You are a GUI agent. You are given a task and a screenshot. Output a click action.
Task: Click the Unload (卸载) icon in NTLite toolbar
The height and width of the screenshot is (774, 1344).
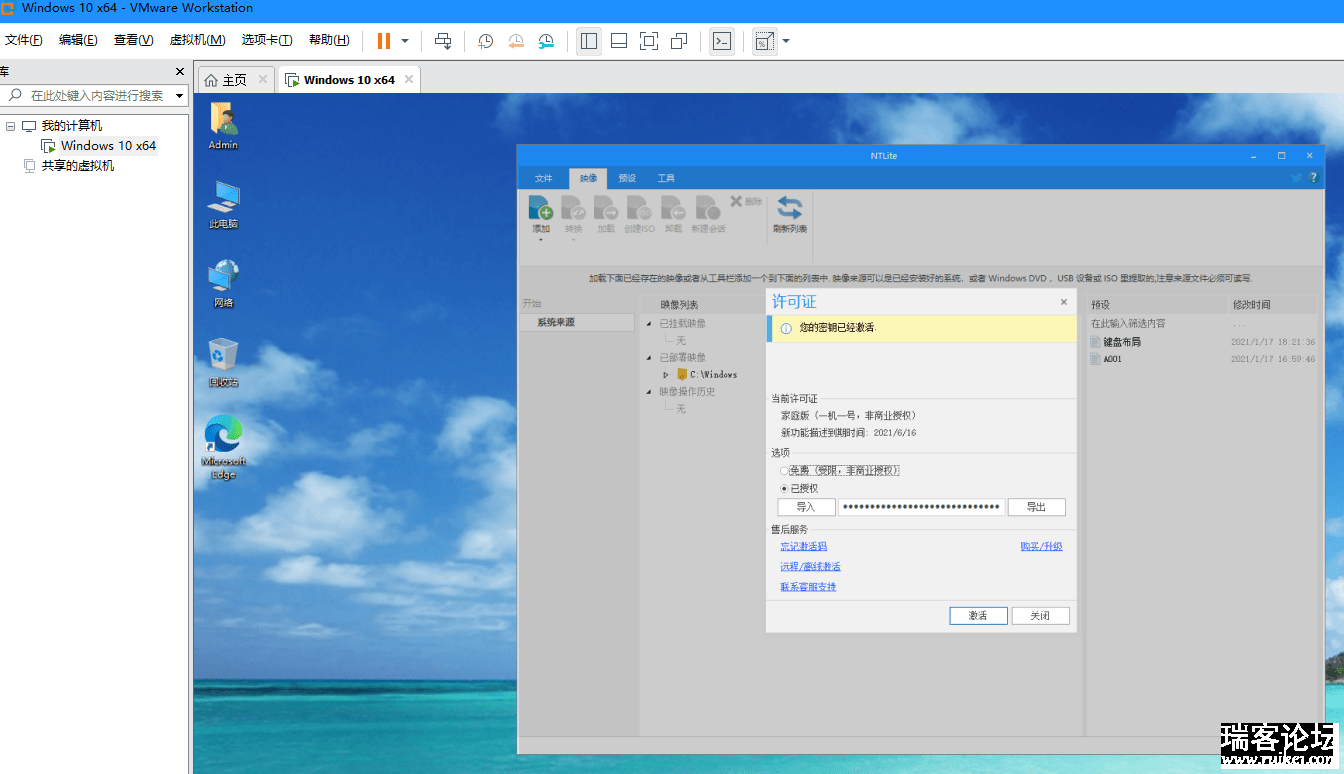[x=674, y=208]
